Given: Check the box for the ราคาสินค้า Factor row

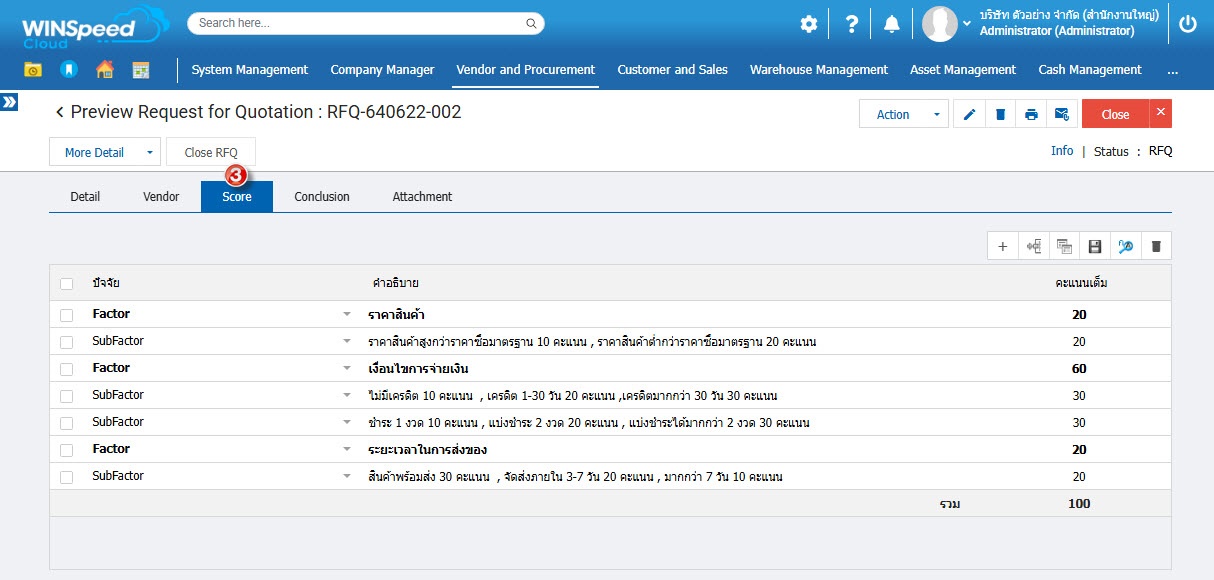Looking at the screenshot, I should (x=66, y=315).
